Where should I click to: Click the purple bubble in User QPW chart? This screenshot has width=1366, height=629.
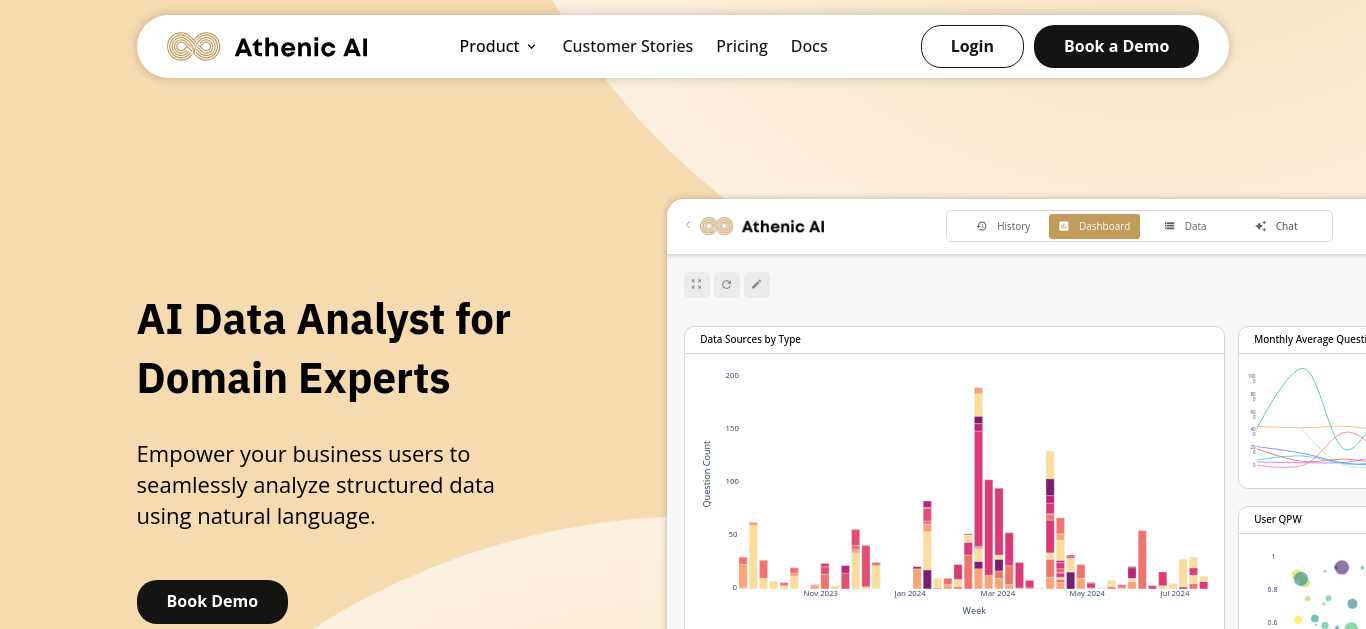coord(1342,567)
